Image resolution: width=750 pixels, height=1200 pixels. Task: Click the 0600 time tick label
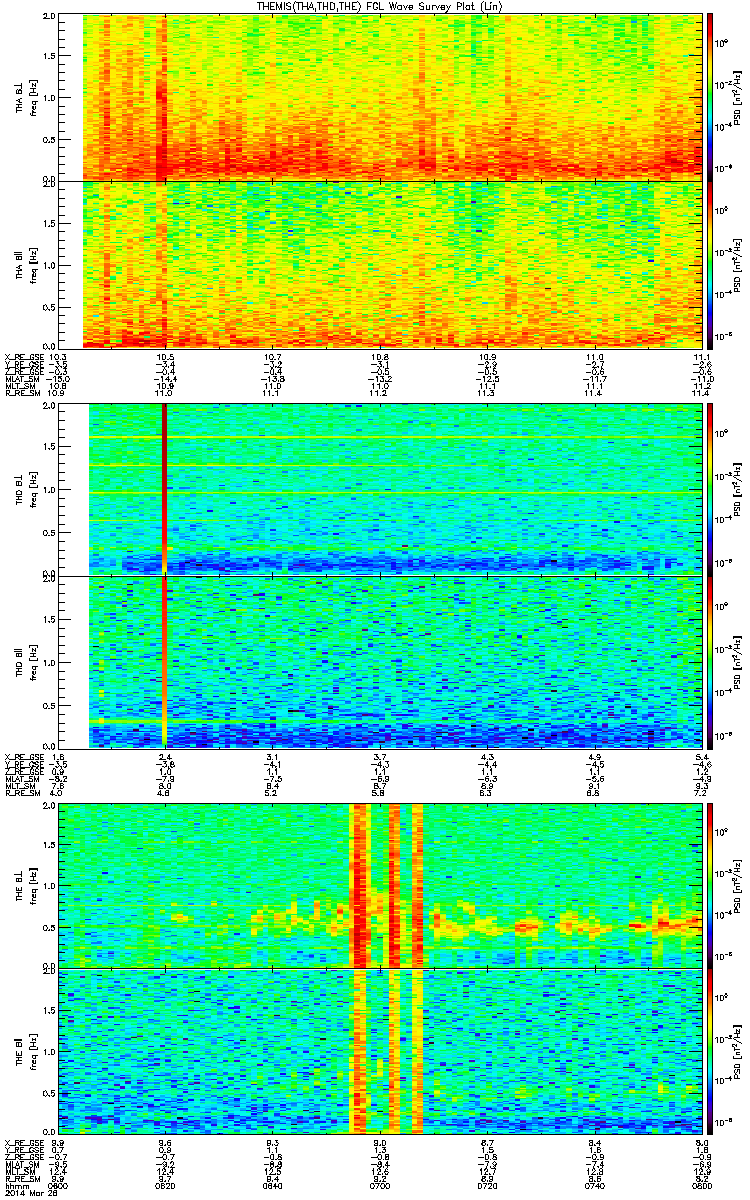pyautogui.click(x=58, y=1184)
